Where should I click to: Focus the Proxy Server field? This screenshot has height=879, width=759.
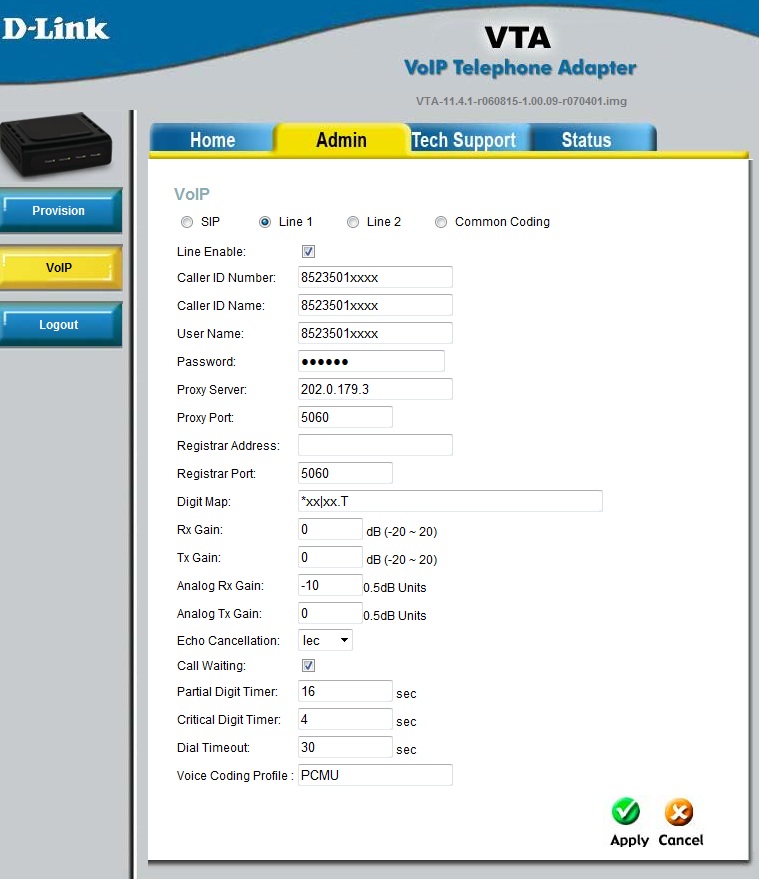pyautogui.click(x=375, y=389)
